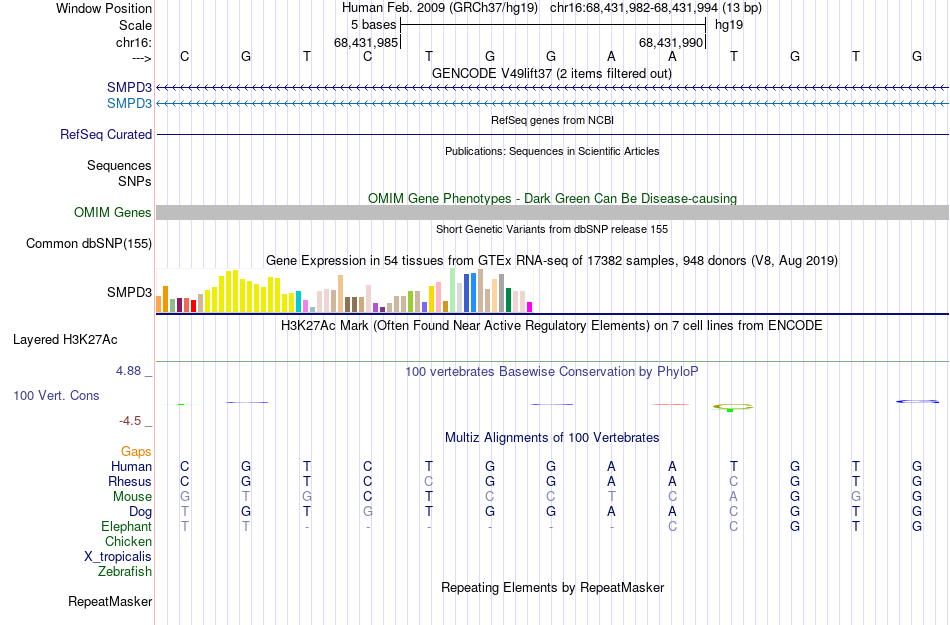Click the magenta bar in GTEx chart
Image resolution: width=950 pixels, height=625 pixels.
pos(530,307)
